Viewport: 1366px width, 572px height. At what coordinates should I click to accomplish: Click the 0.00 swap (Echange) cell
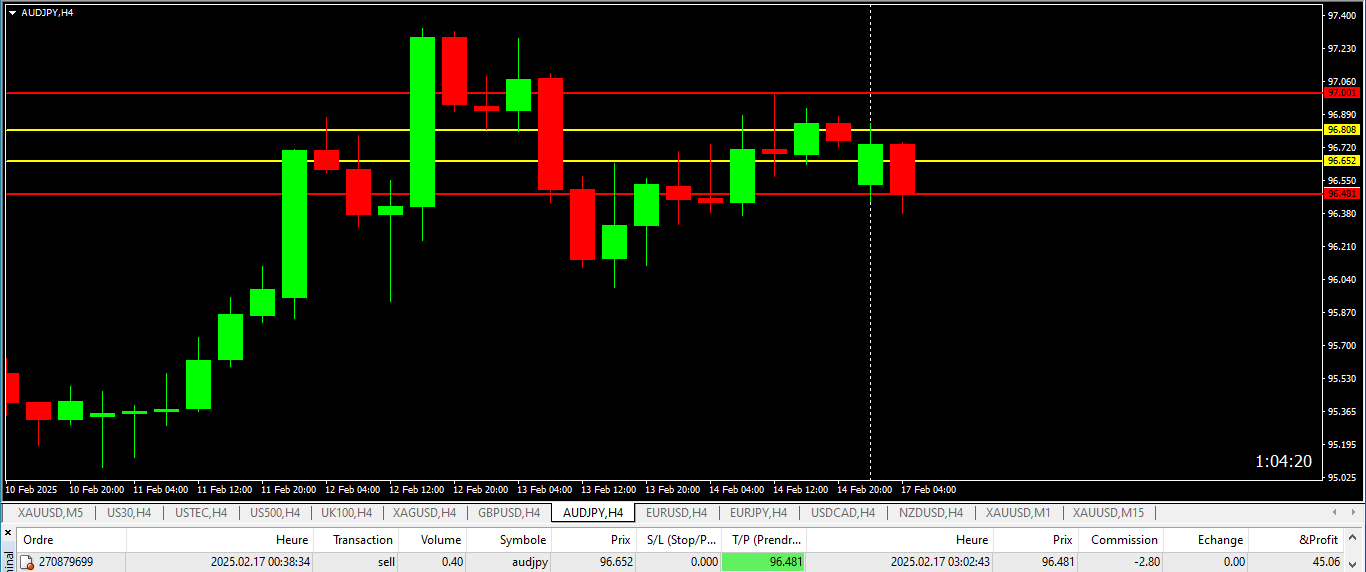click(x=1233, y=563)
